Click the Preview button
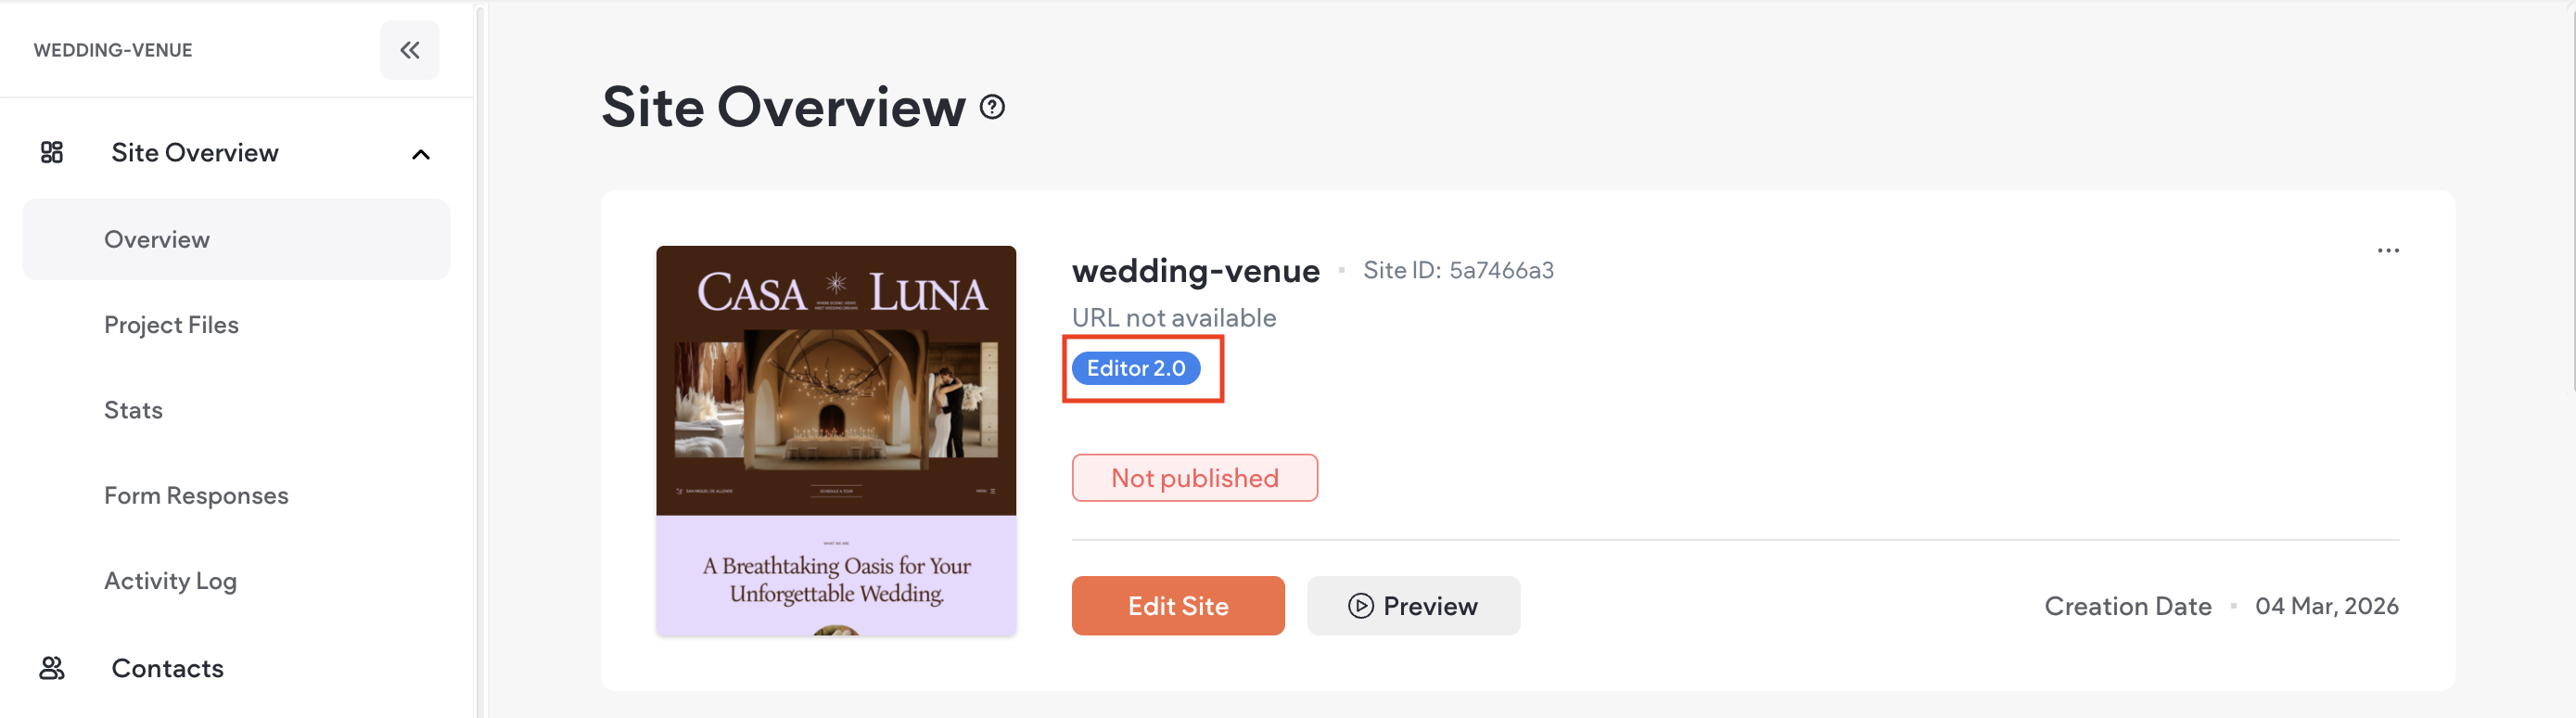The height and width of the screenshot is (718, 2576). tap(1412, 606)
